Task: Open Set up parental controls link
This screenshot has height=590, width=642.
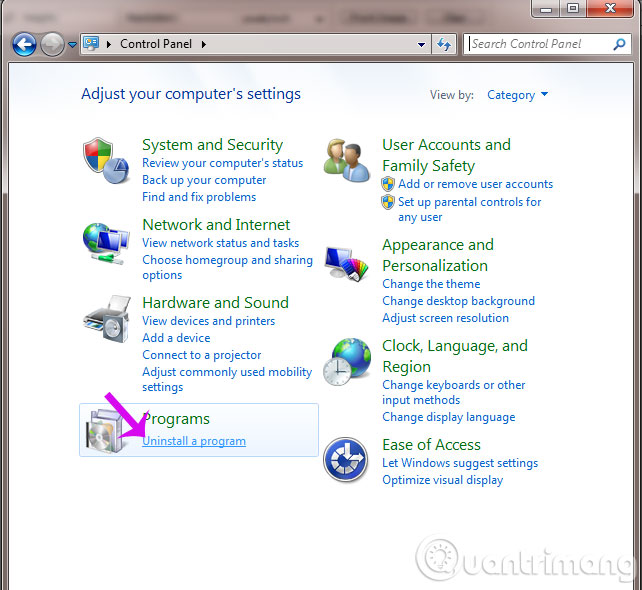Action: pyautogui.click(x=470, y=209)
